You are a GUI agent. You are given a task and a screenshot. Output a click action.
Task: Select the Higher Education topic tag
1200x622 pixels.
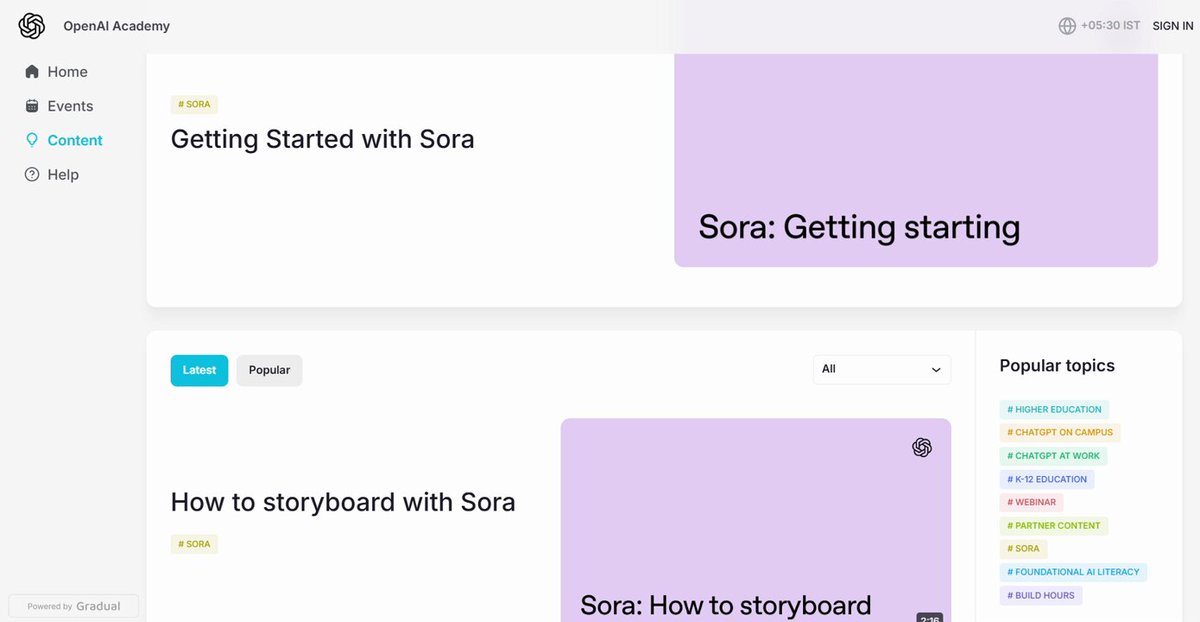[x=1054, y=409]
